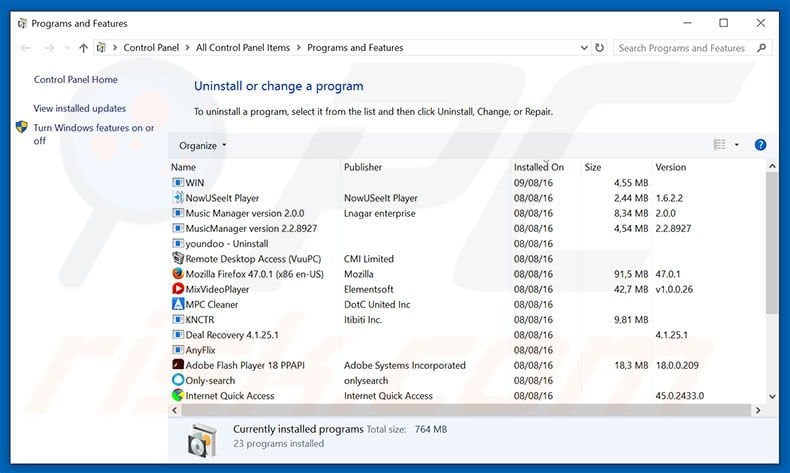
Task: Open the Help question mark icon
Action: 760,145
